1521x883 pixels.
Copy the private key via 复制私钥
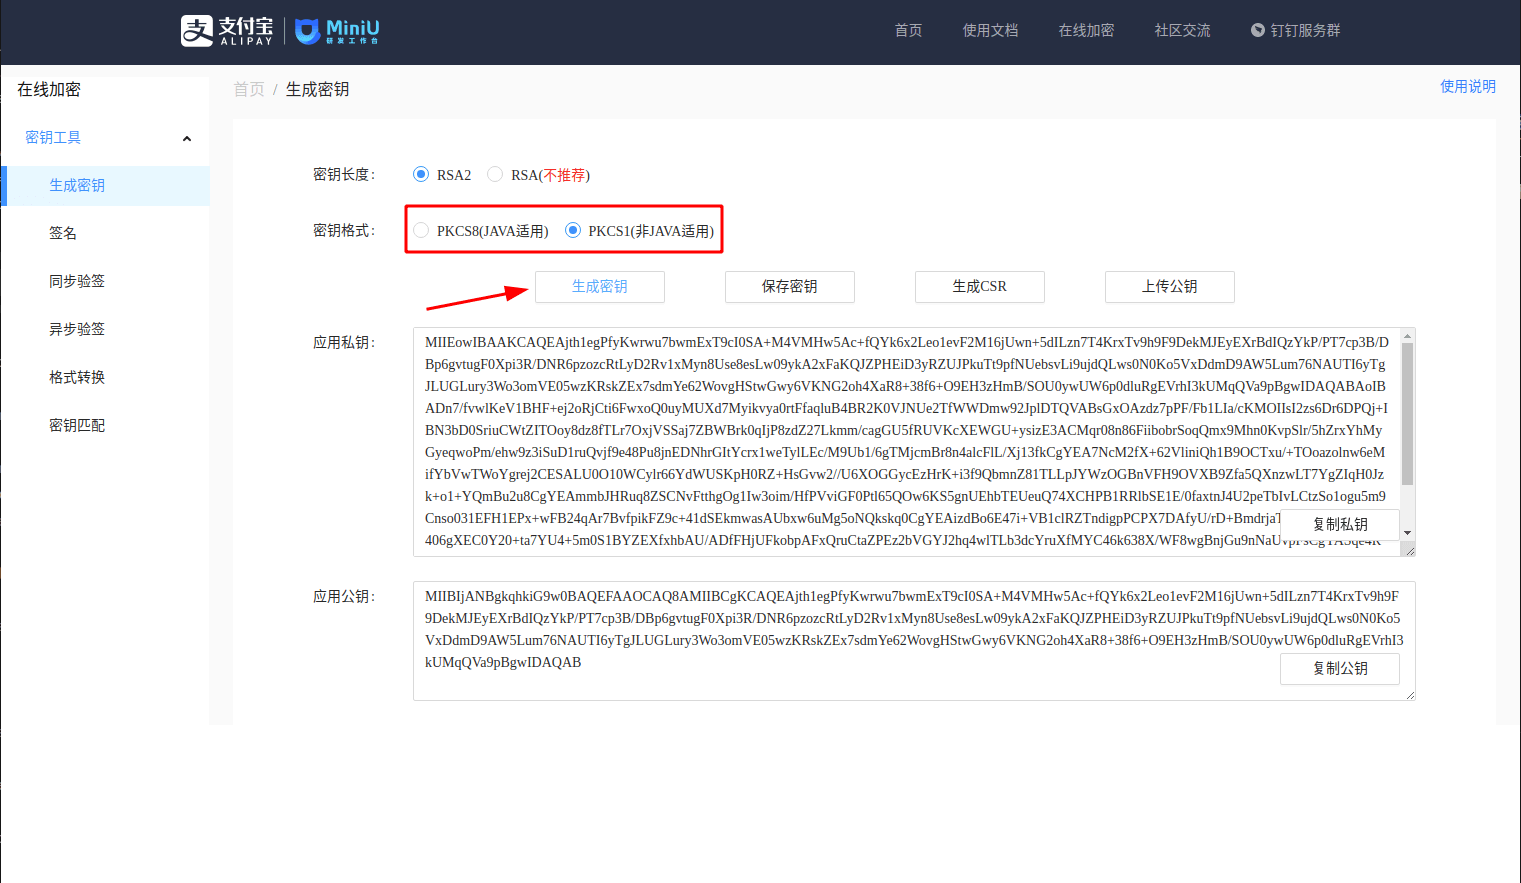(1339, 524)
